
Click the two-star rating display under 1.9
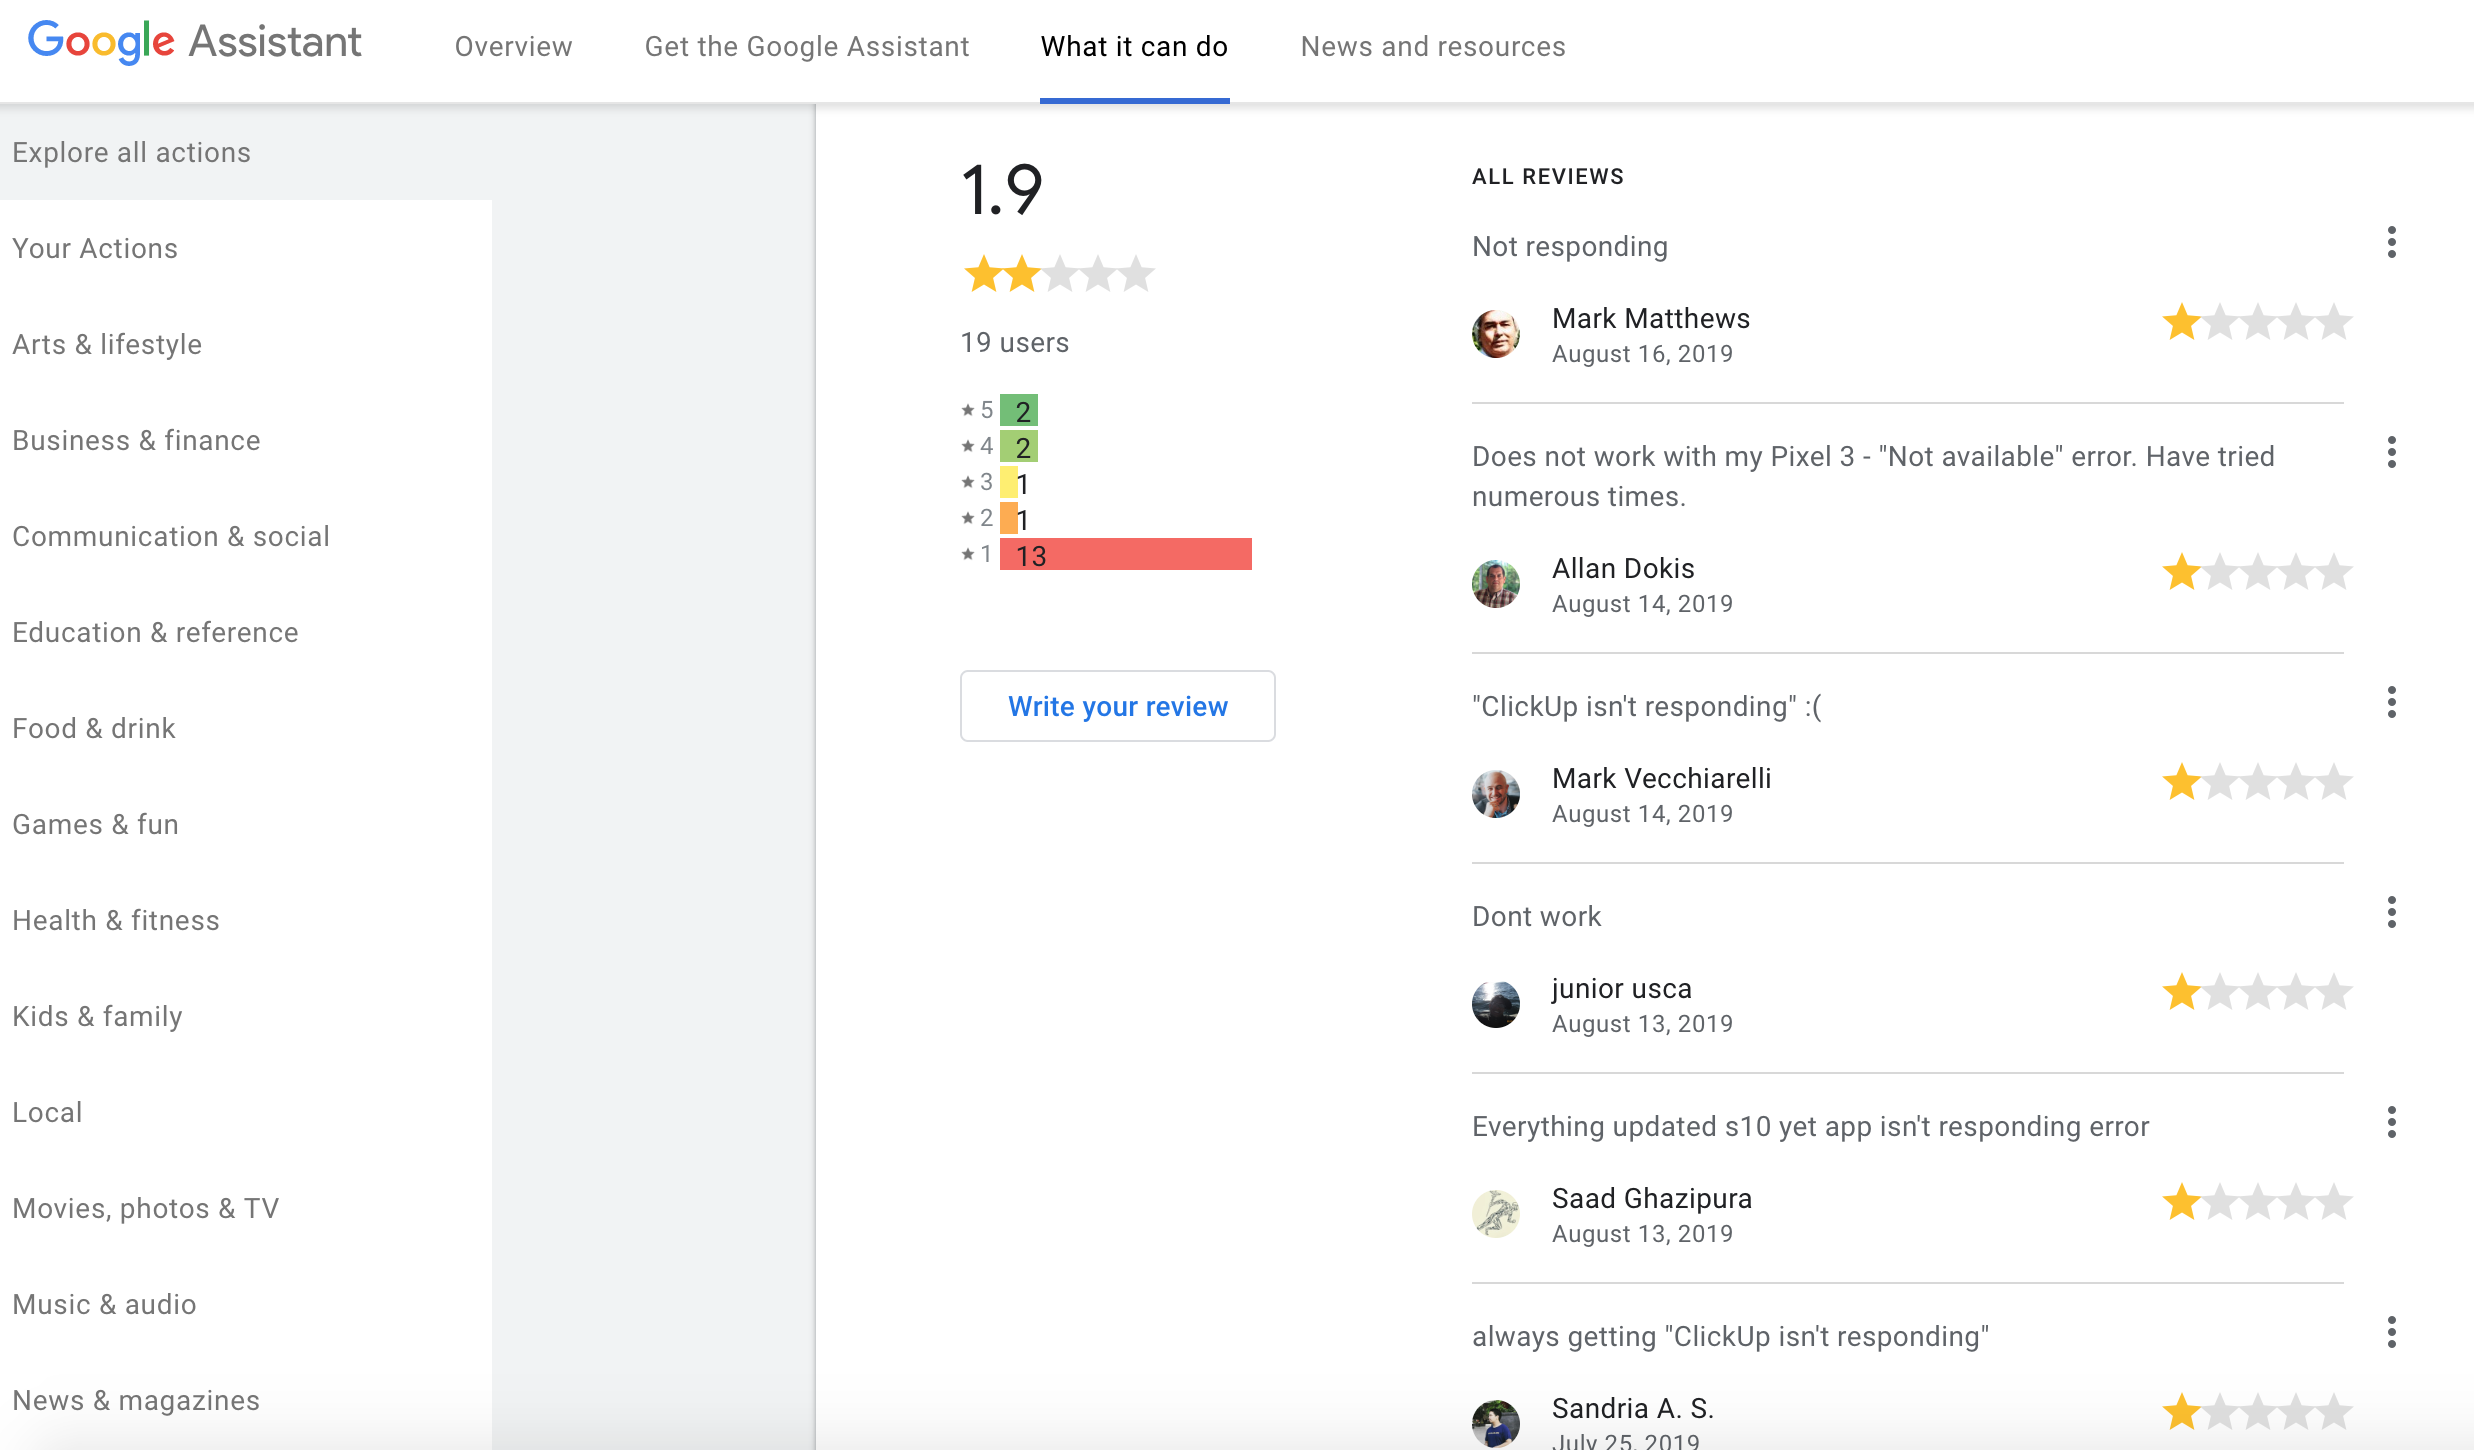(1057, 273)
